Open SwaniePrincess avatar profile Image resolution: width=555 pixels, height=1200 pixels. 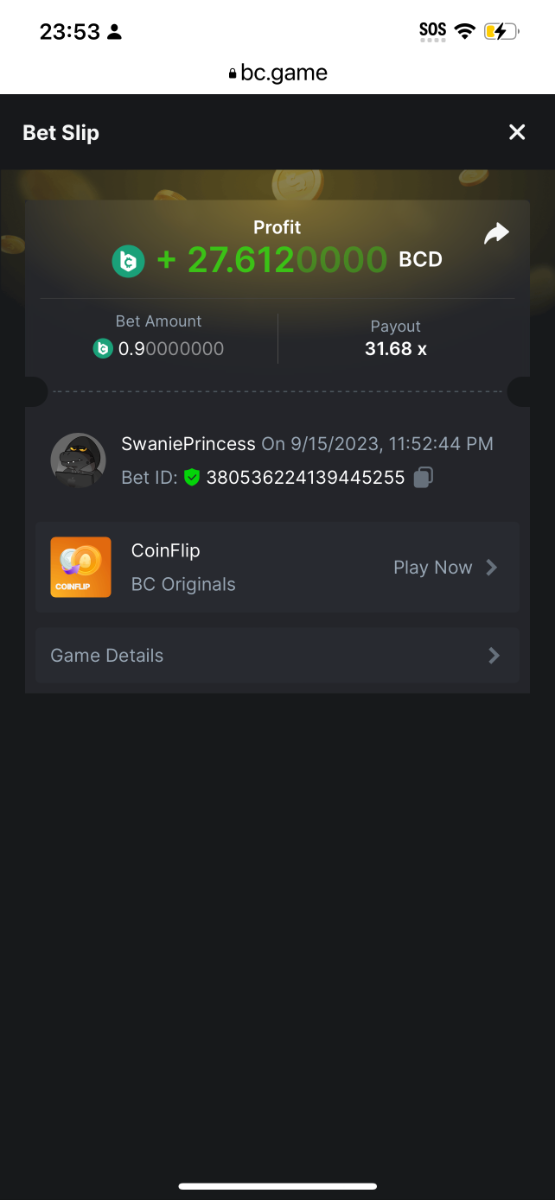pos(78,460)
